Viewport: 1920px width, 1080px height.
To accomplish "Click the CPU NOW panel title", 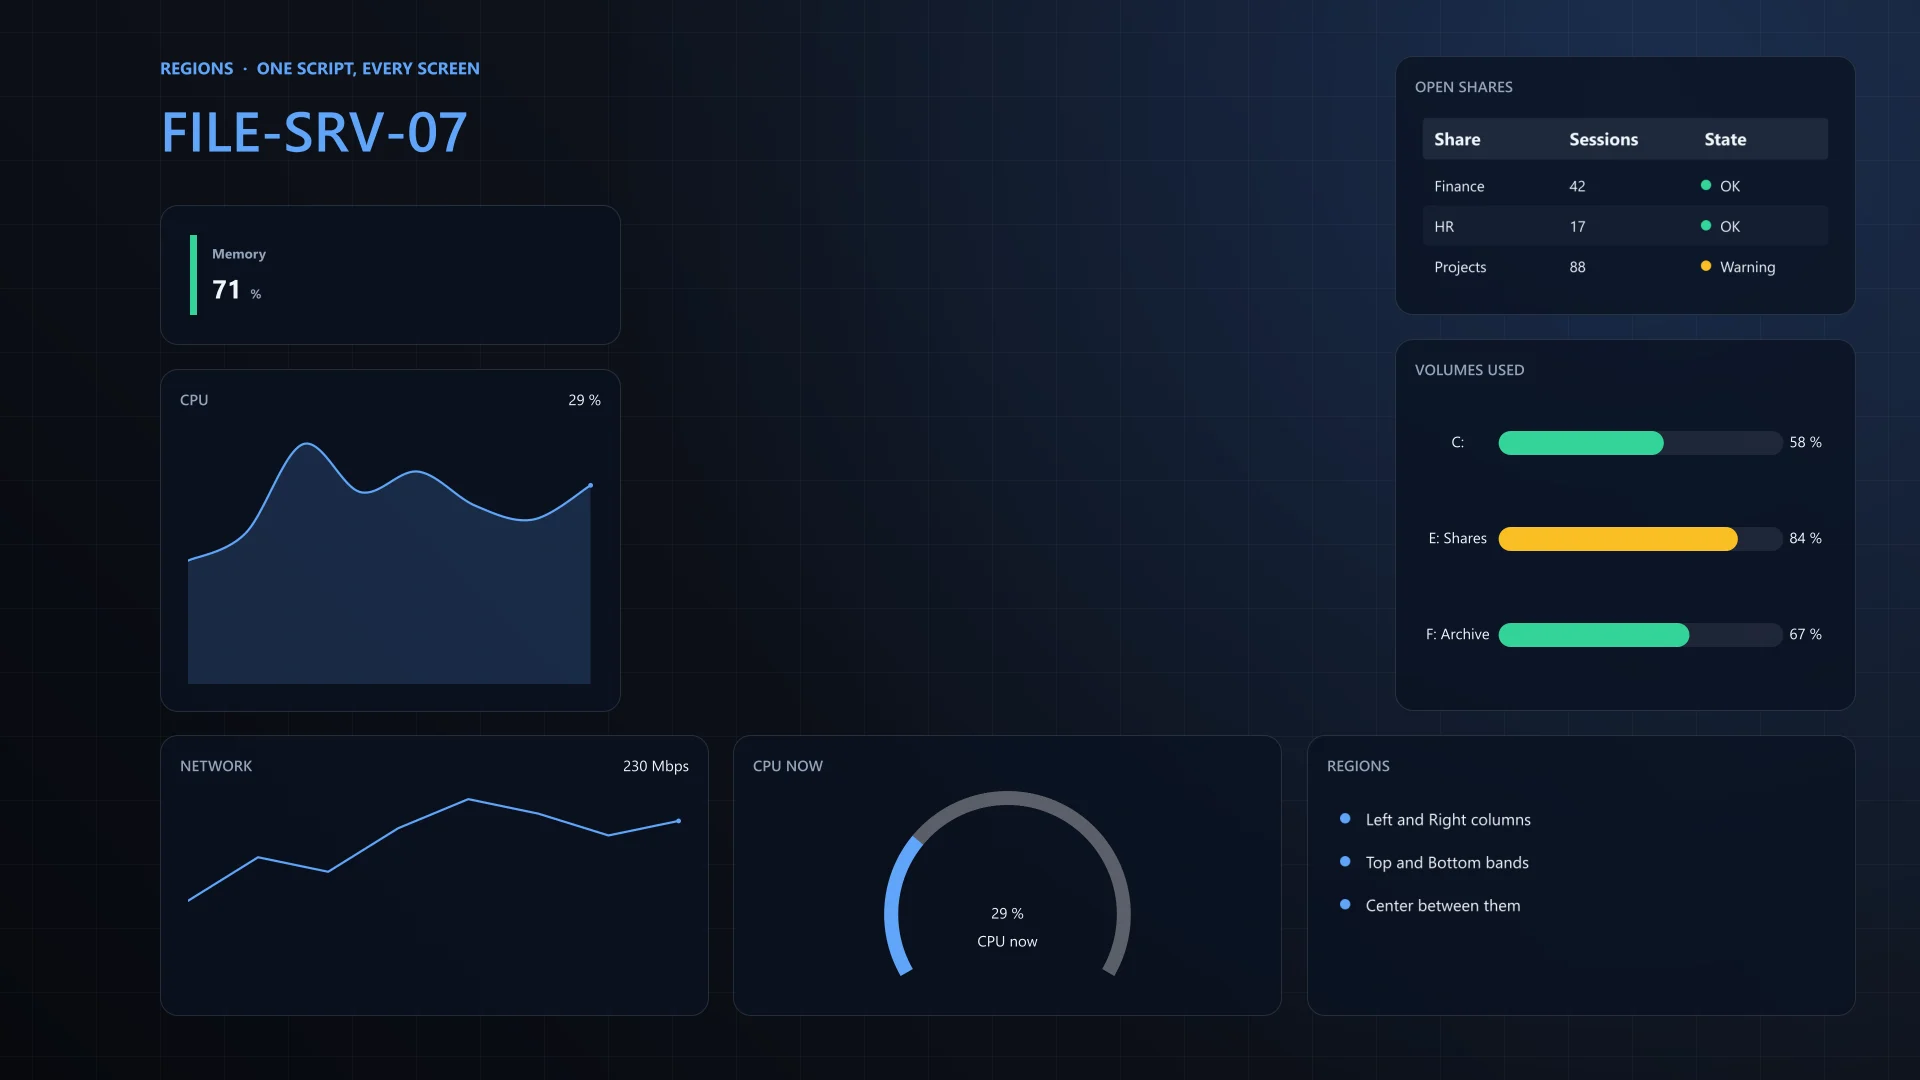I will (788, 766).
